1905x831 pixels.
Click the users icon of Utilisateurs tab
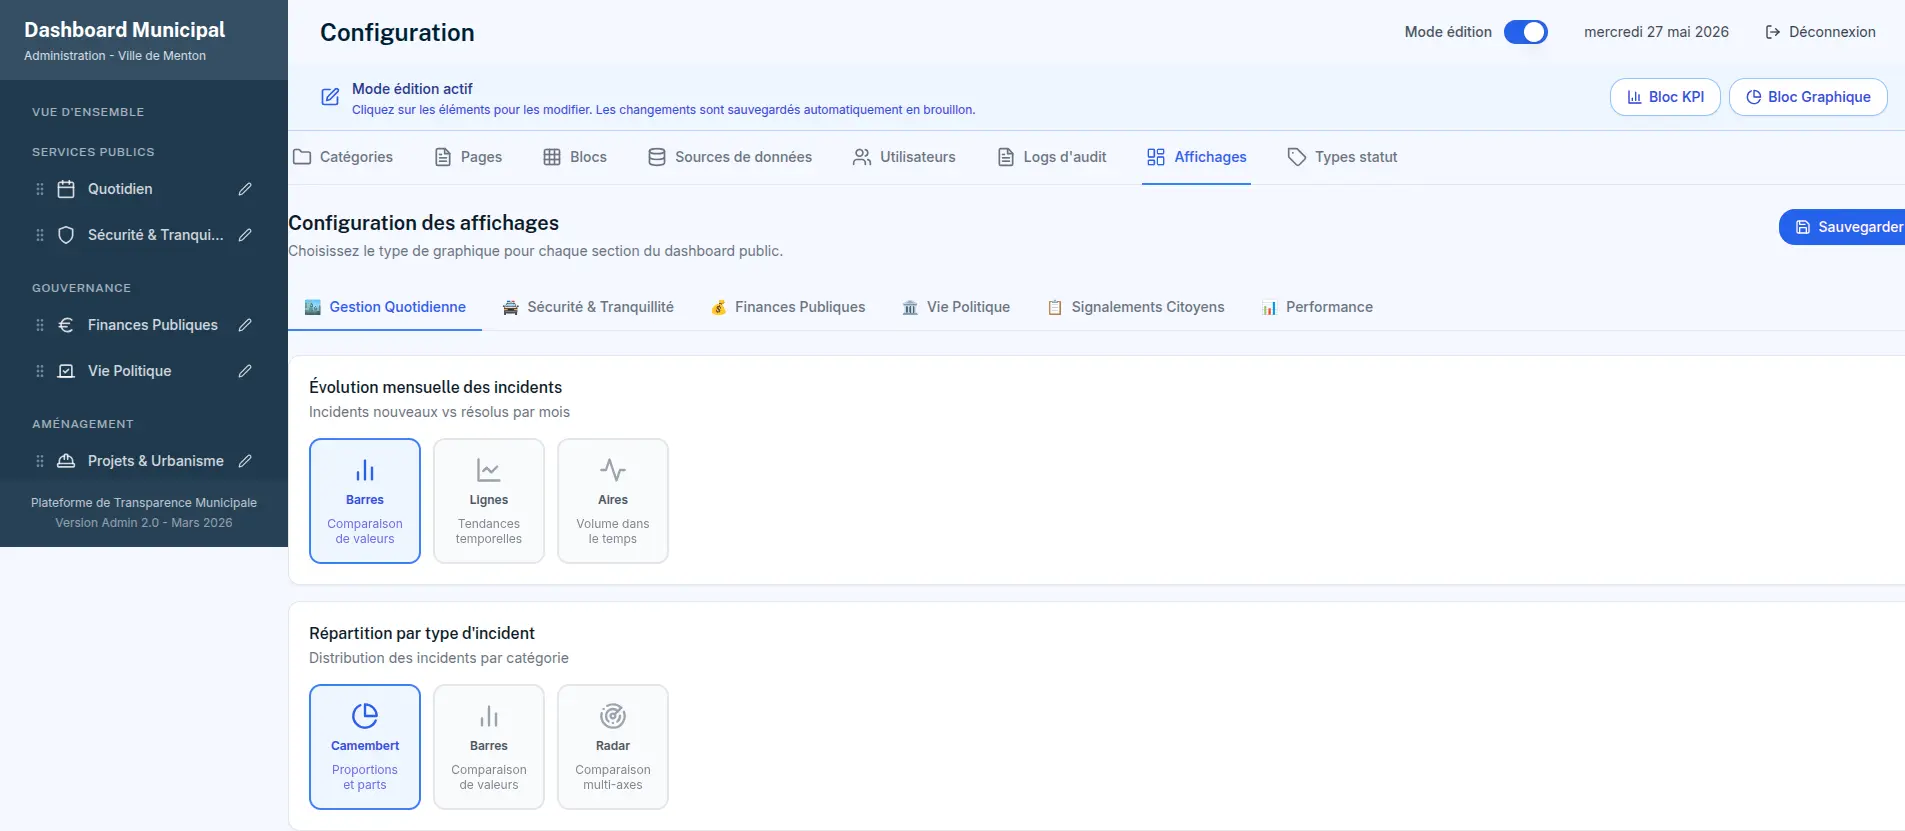tap(862, 157)
